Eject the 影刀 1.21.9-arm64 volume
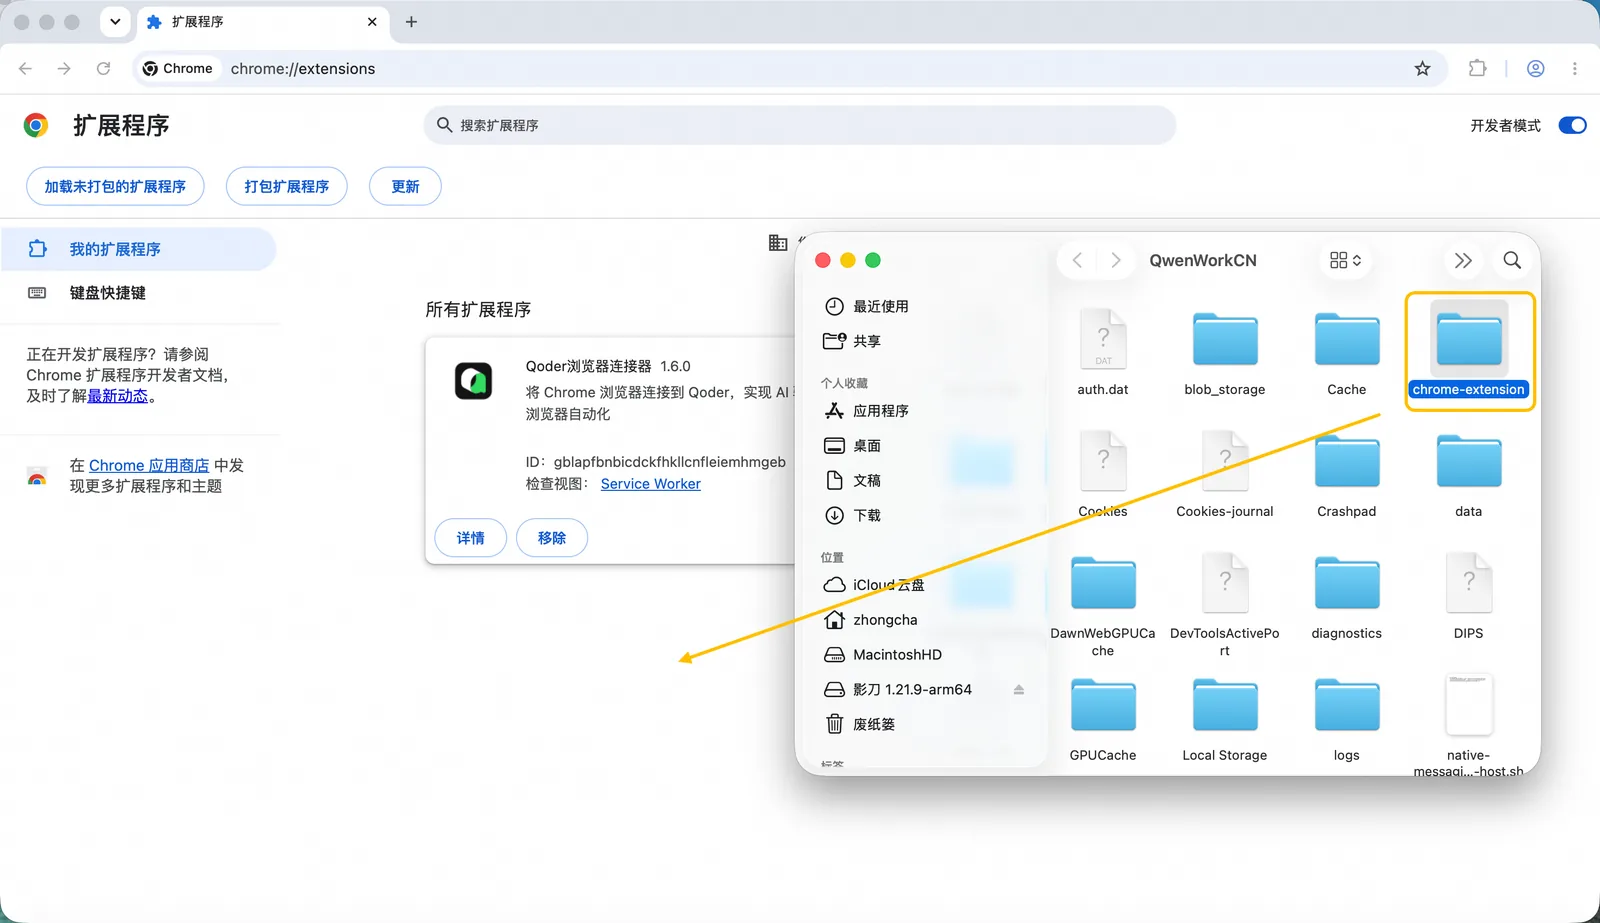The height and width of the screenshot is (923, 1600). [1019, 690]
